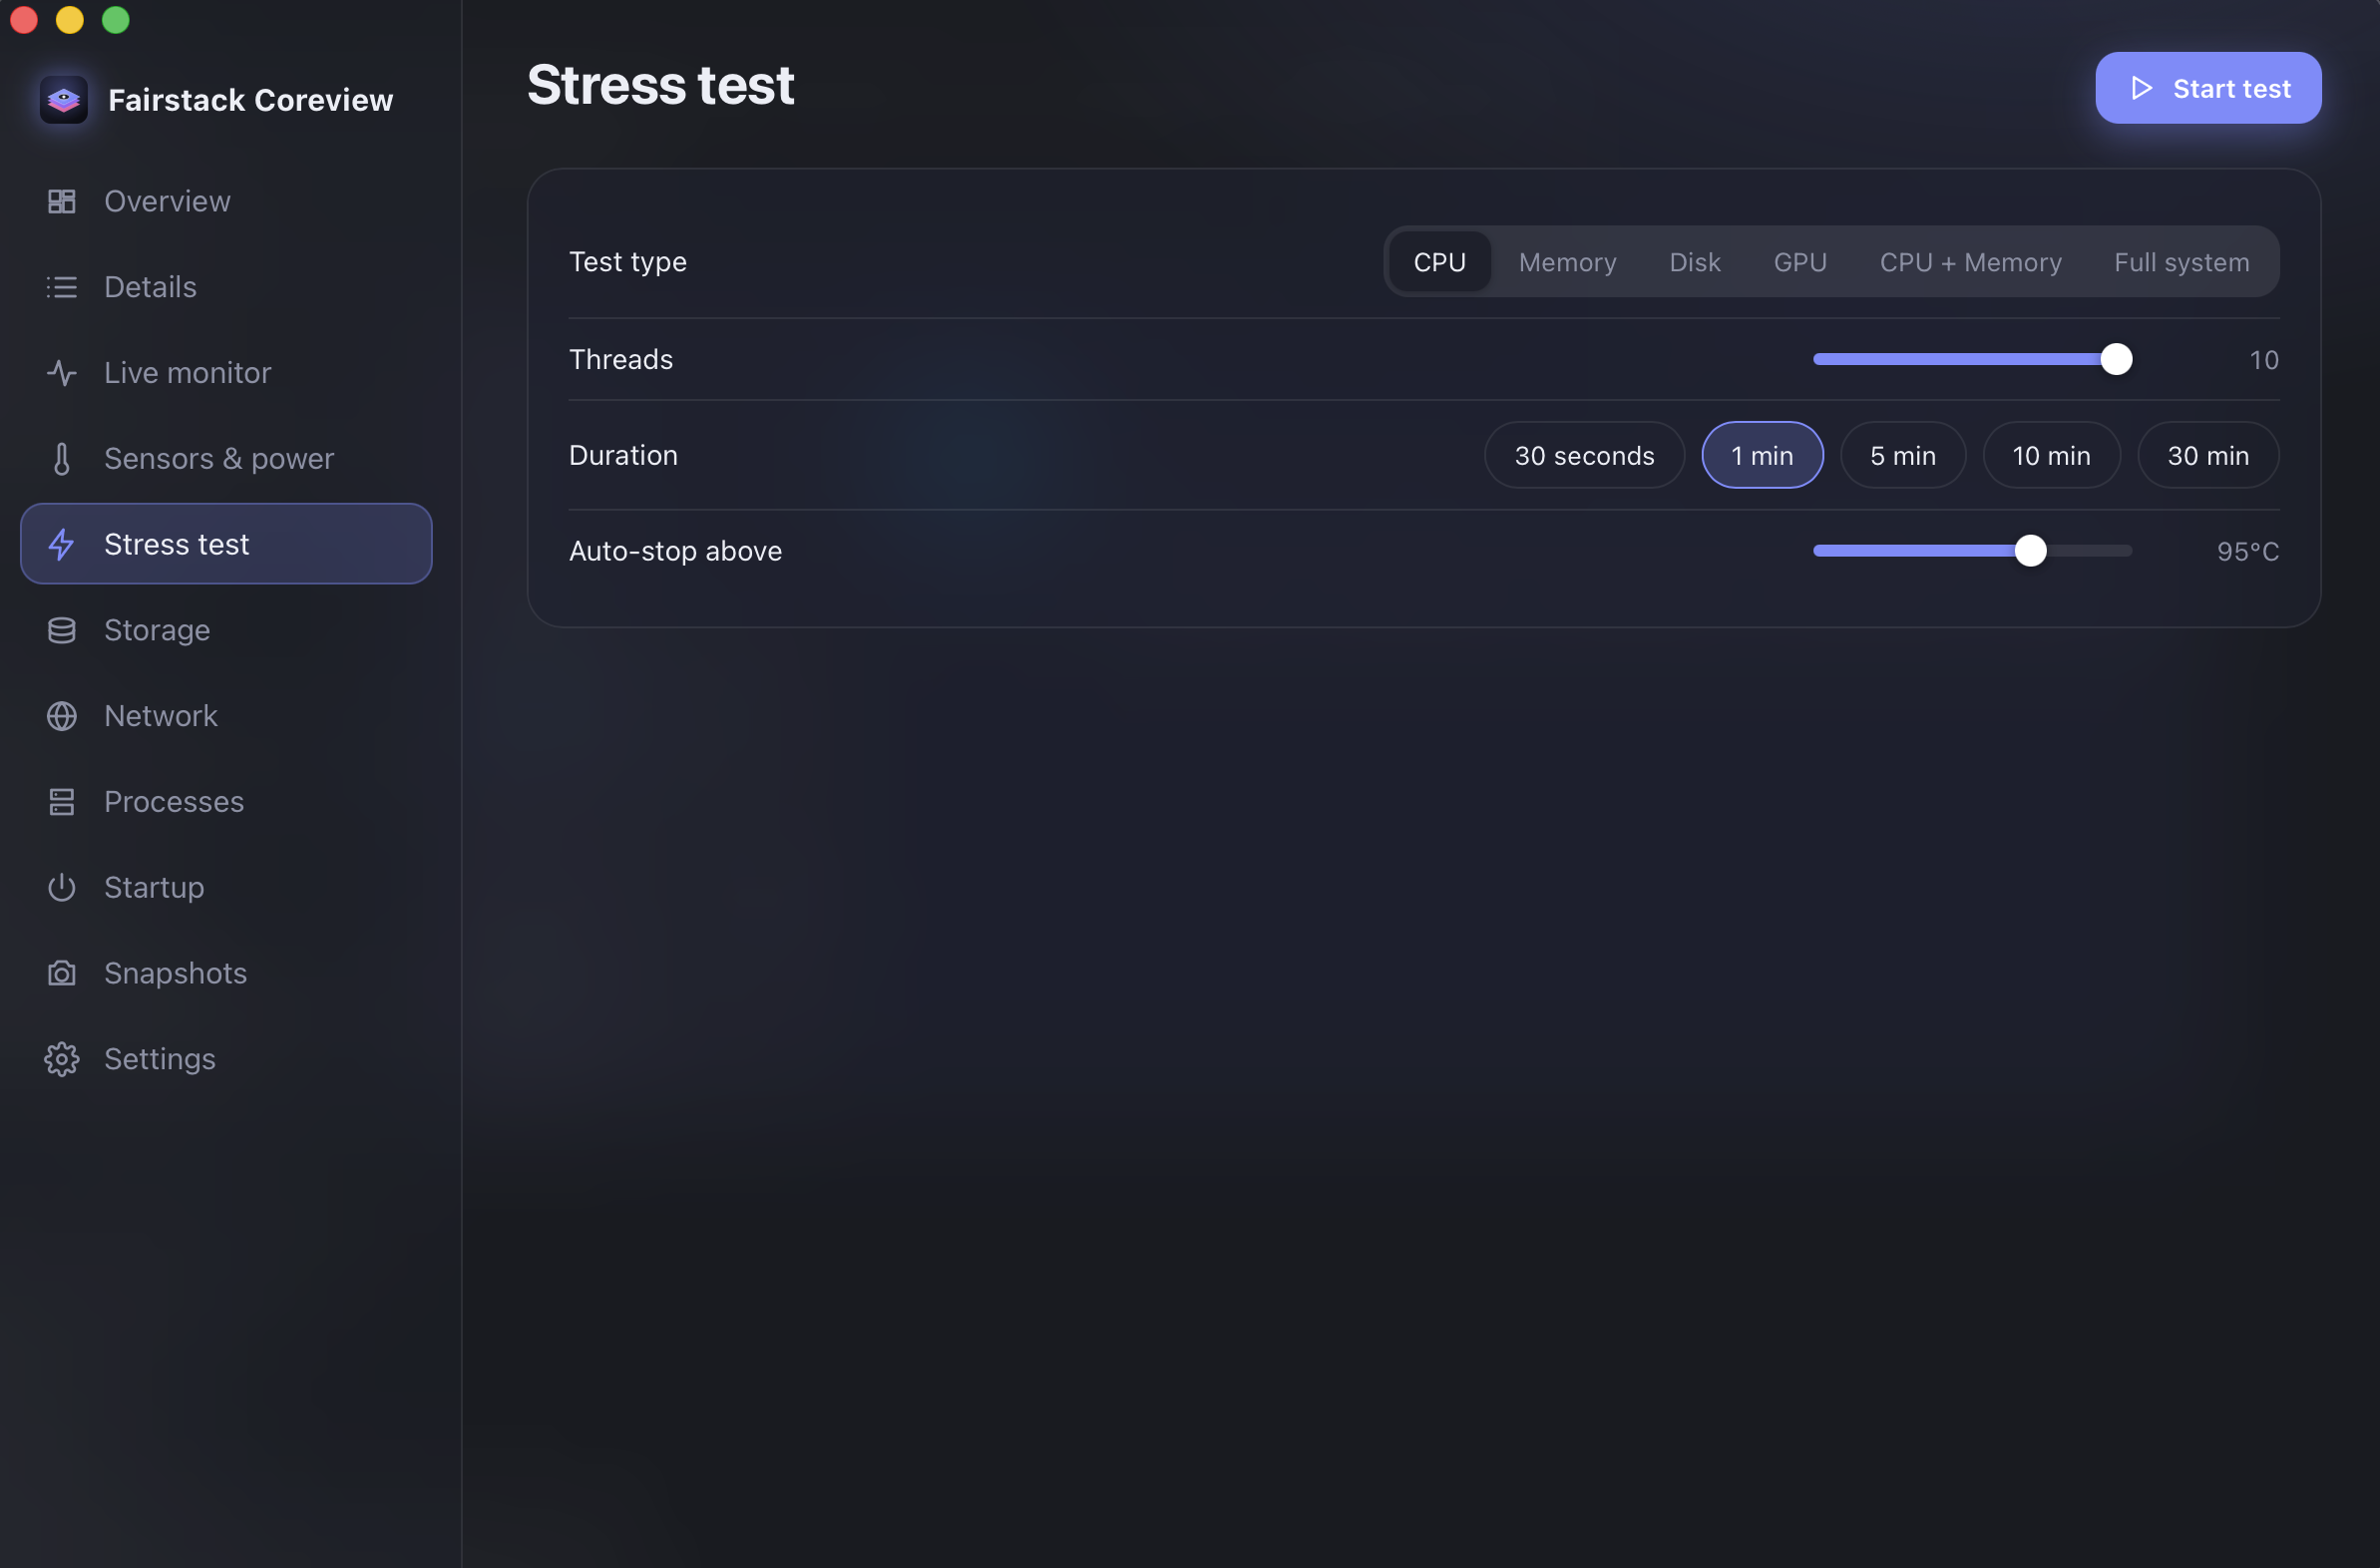This screenshot has height=1568, width=2380.
Task: Click the Snapshots camera icon
Action: (x=62, y=973)
